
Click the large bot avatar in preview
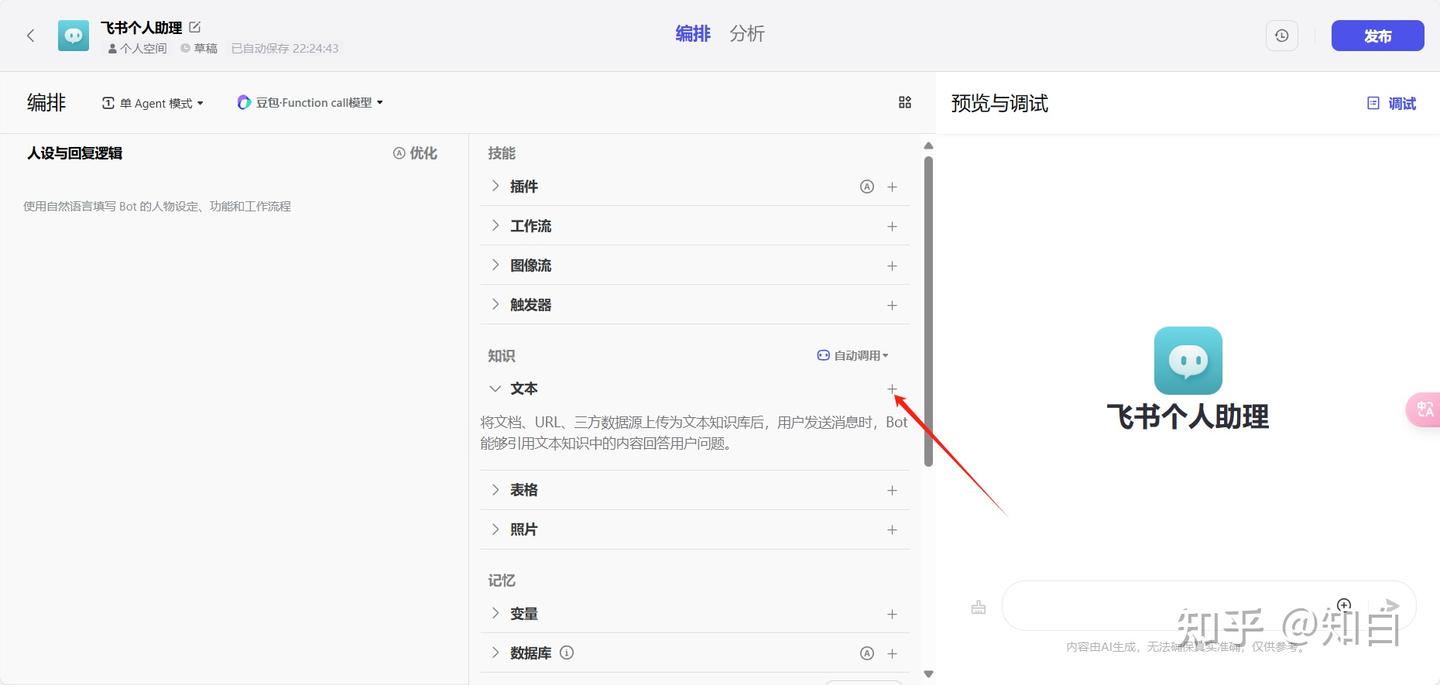tap(1188, 360)
